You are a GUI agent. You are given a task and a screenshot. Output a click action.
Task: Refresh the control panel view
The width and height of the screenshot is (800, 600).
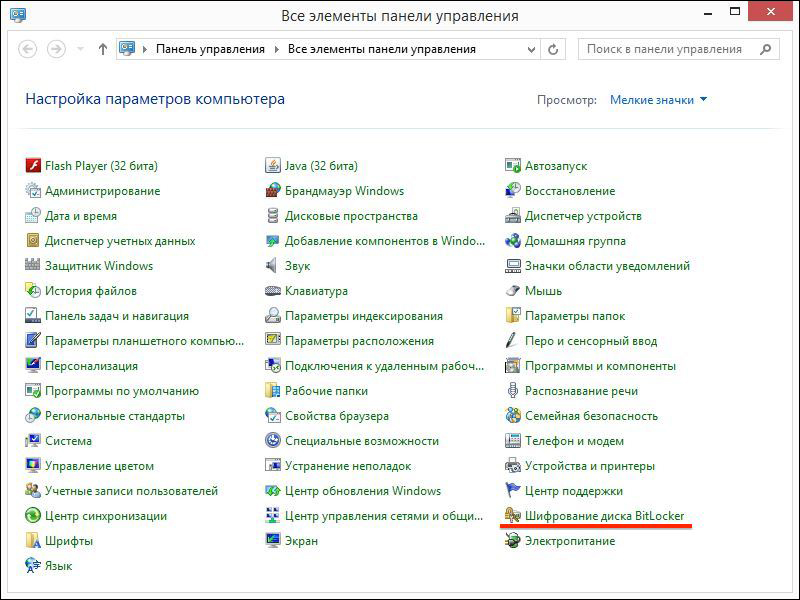pyautogui.click(x=553, y=49)
